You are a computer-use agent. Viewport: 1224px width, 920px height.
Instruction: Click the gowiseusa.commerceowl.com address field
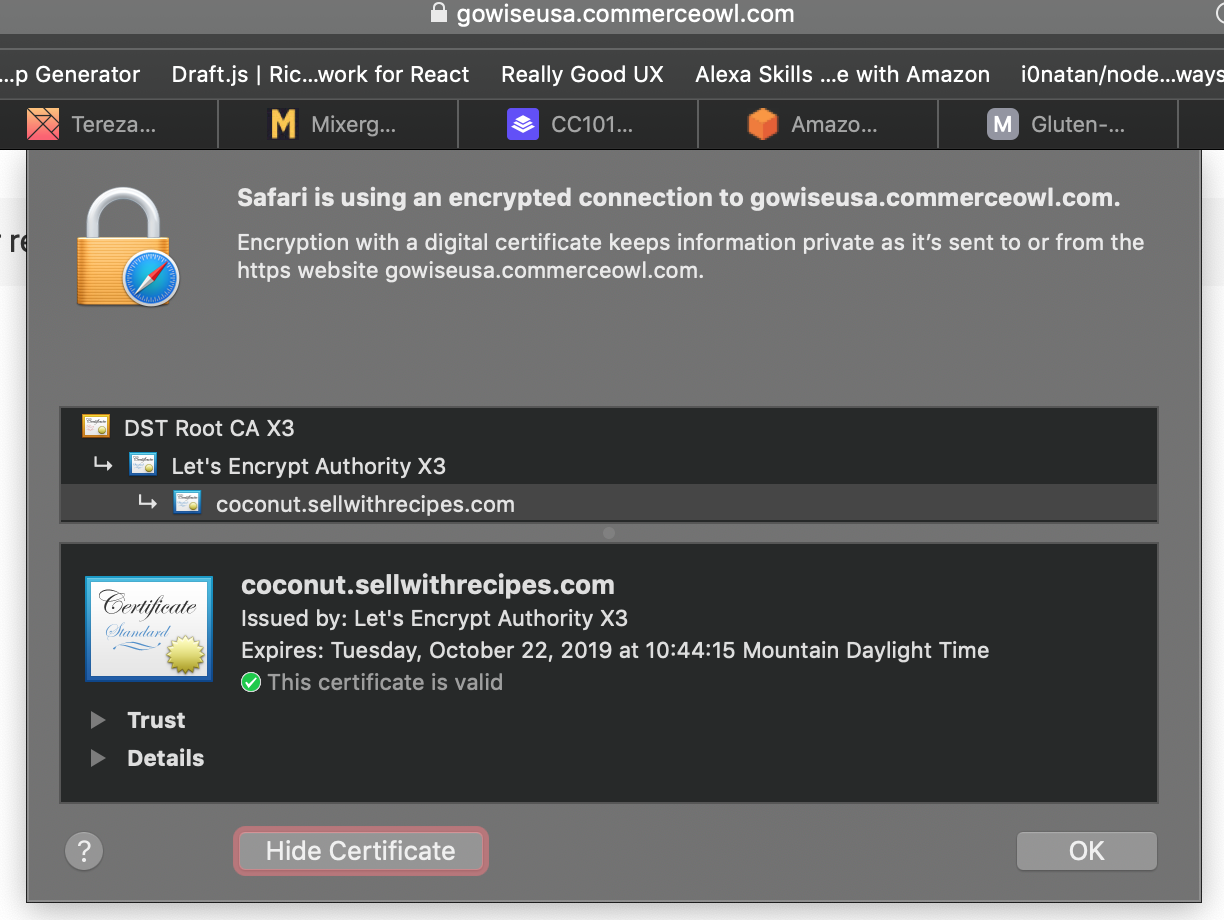point(625,14)
